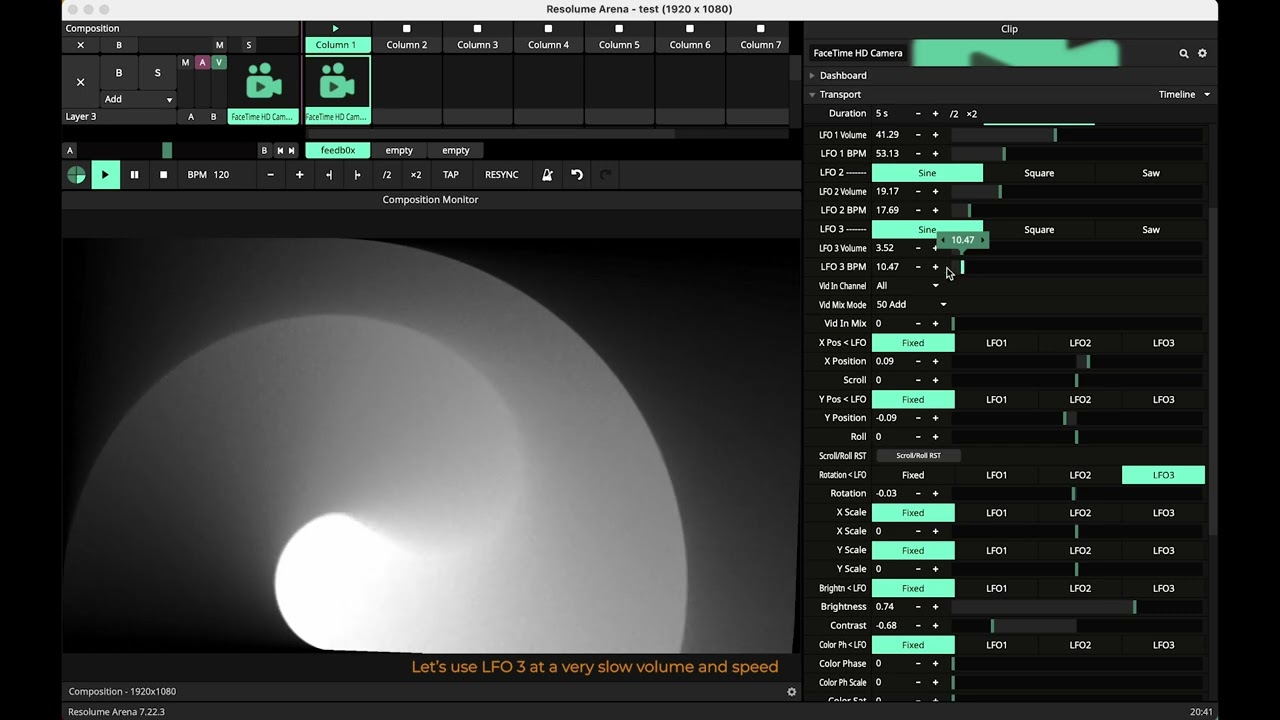This screenshot has height=720, width=1280.
Task: Click the BPM nudge back icon
Action: [x=328, y=175]
